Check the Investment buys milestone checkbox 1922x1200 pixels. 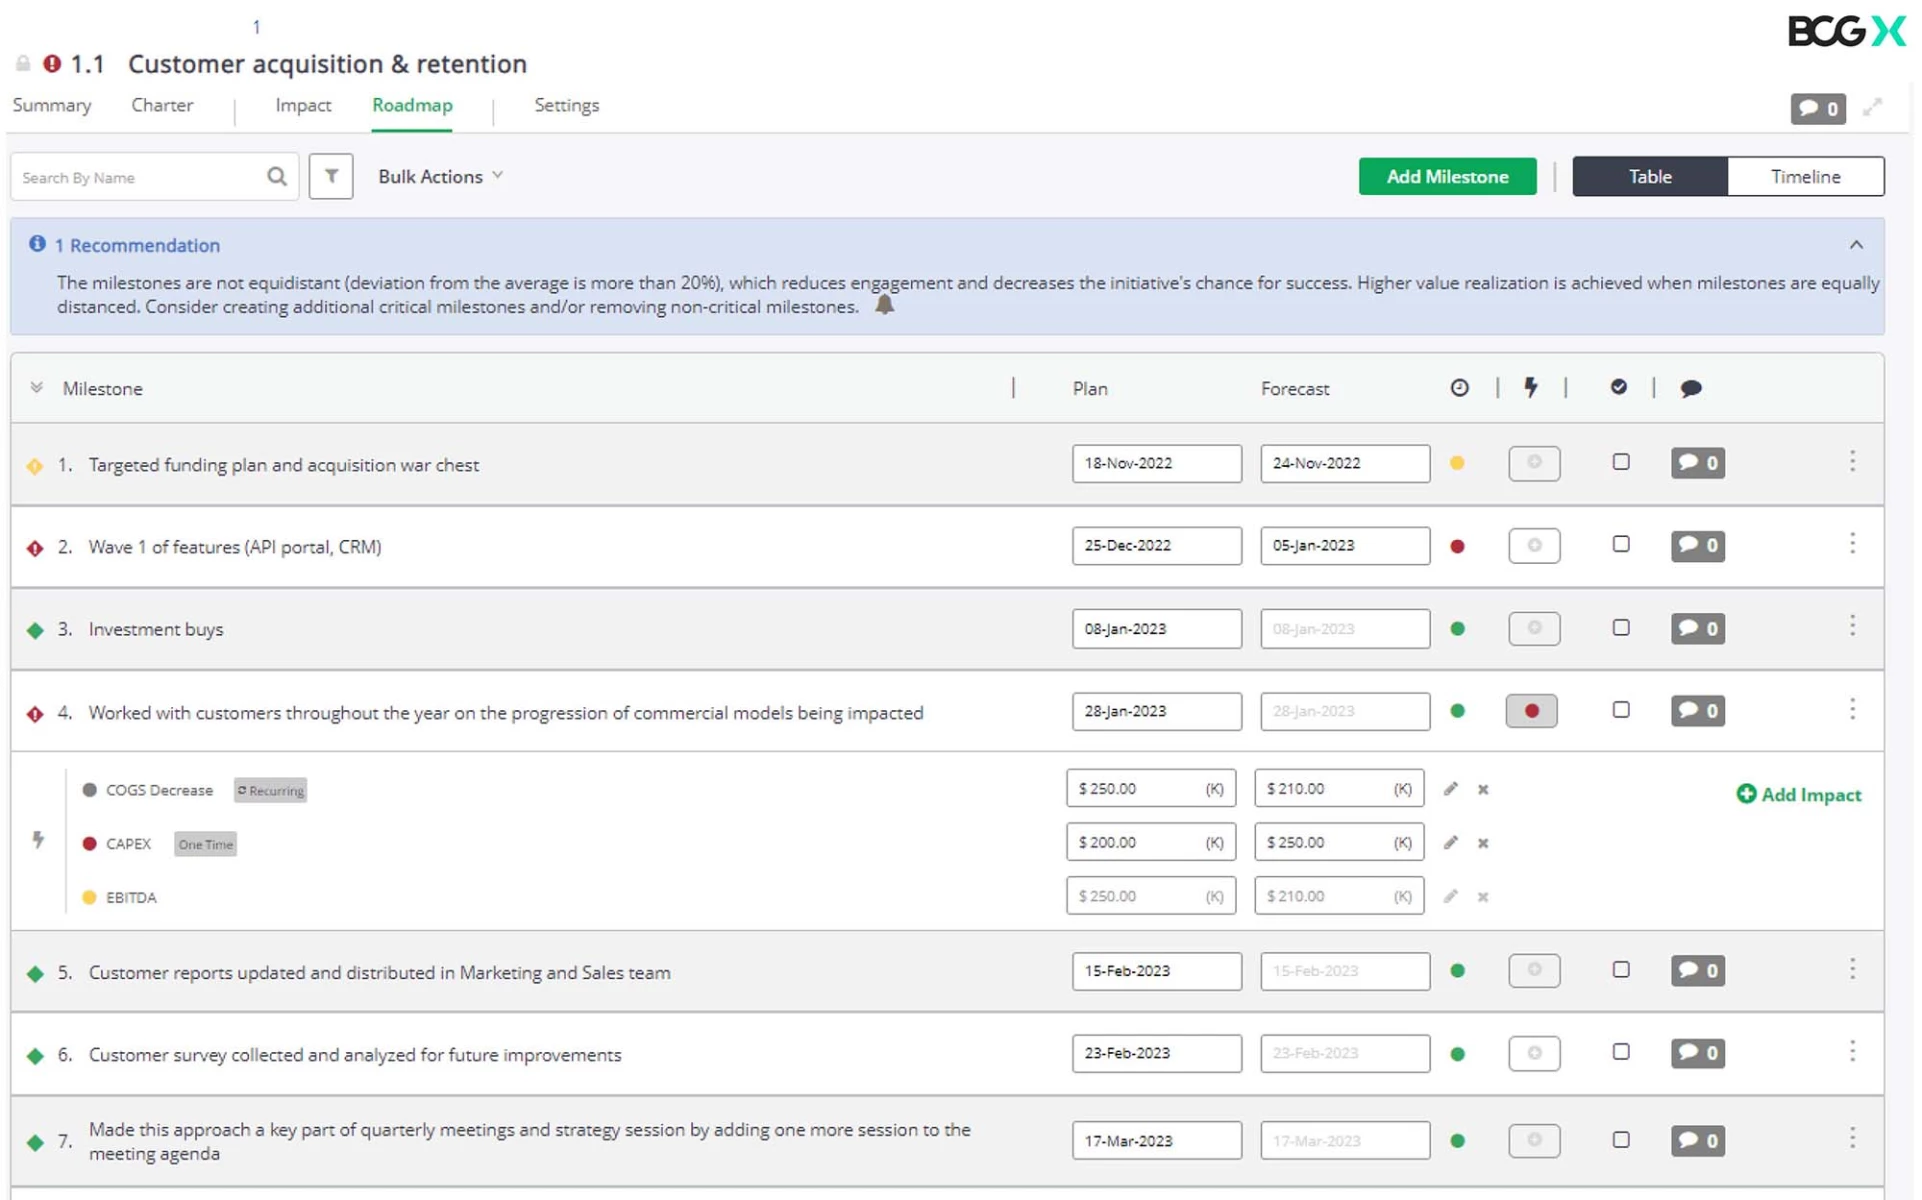coord(1621,628)
